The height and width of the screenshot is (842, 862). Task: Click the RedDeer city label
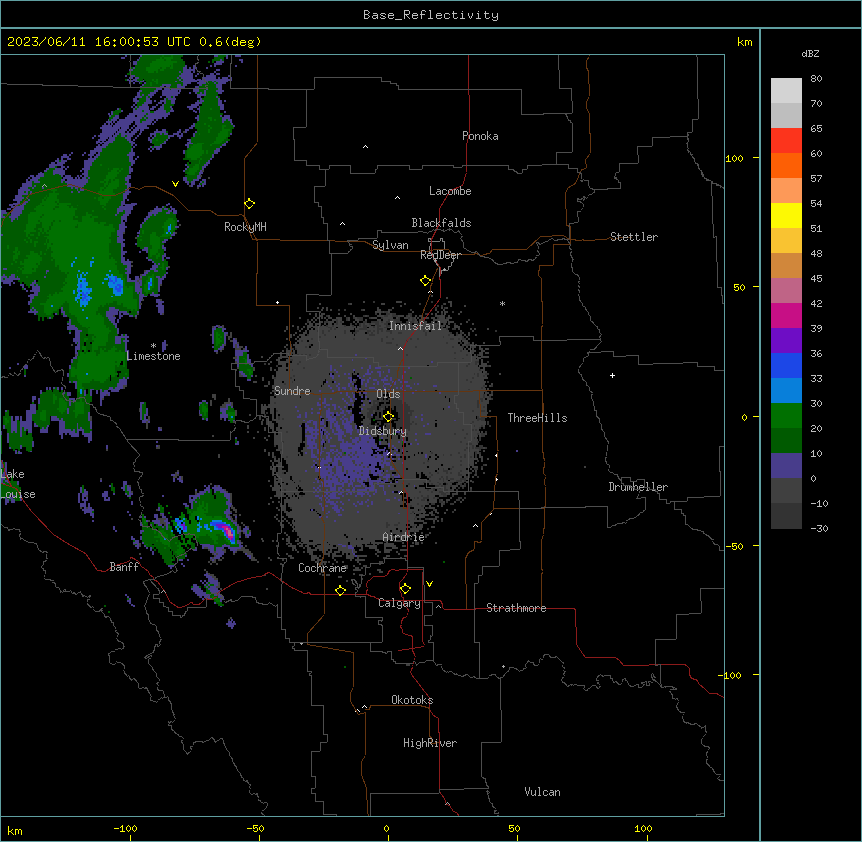(440, 255)
